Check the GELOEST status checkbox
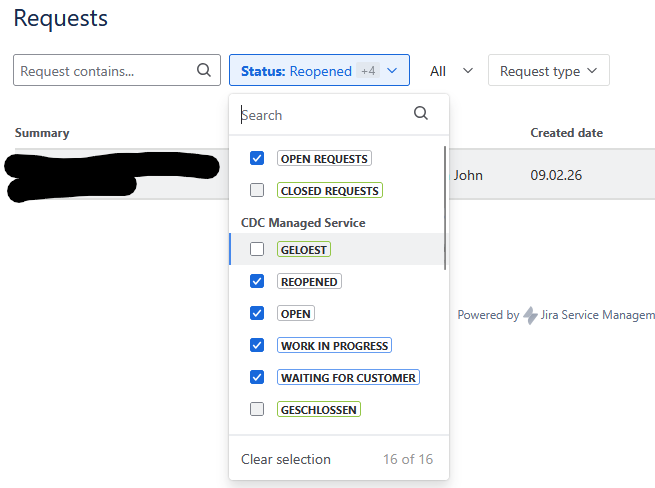 click(x=257, y=249)
